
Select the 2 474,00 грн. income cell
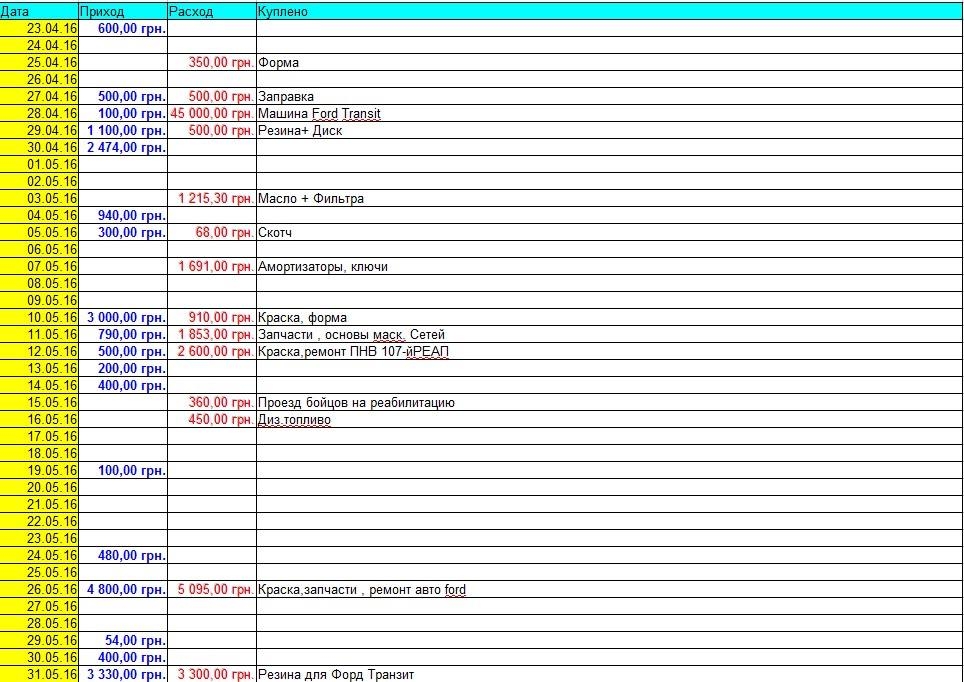(x=123, y=147)
